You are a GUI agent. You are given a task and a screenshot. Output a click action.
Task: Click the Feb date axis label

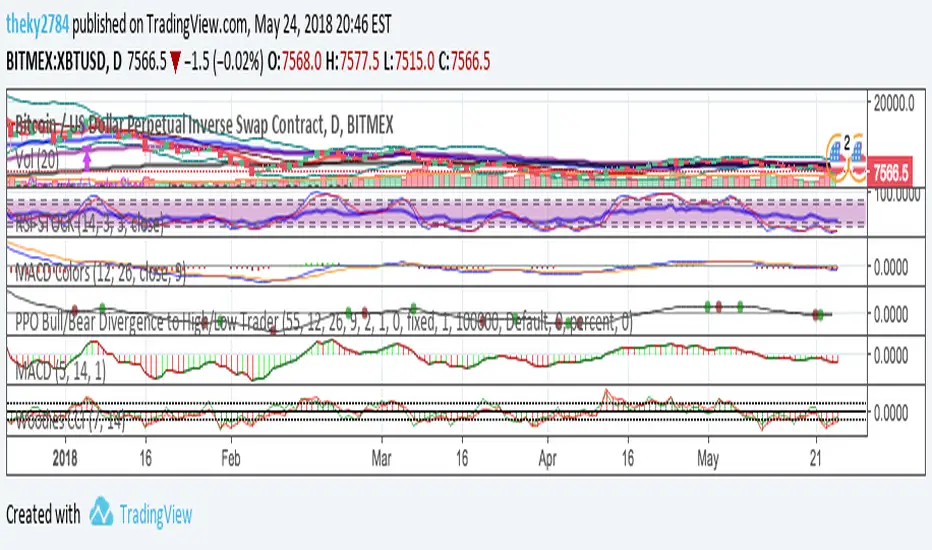(231, 458)
